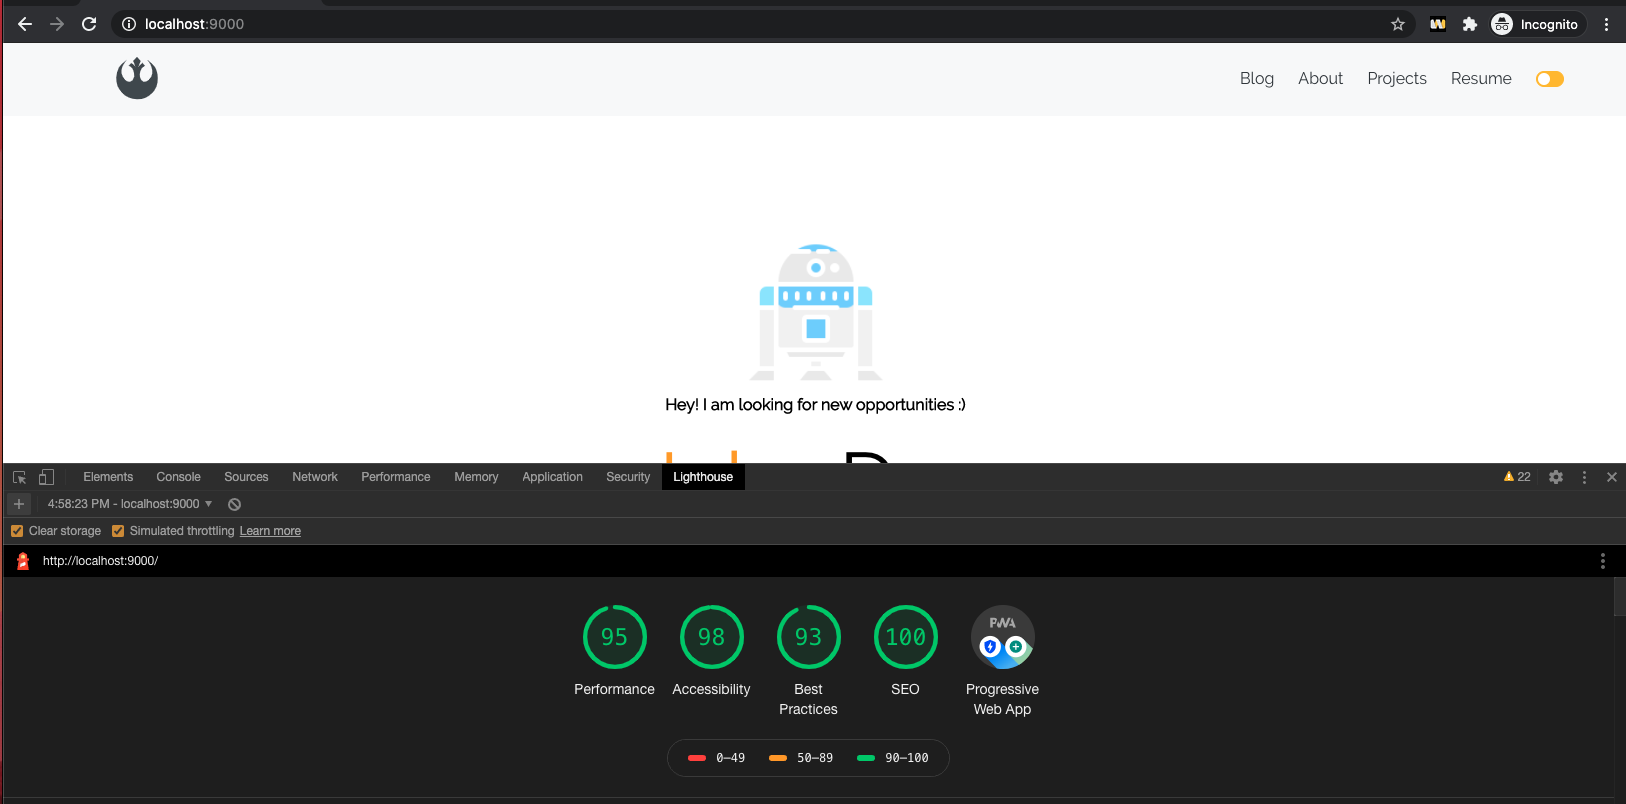Open the About page link
Screen dimensions: 1626x804
tap(1320, 79)
